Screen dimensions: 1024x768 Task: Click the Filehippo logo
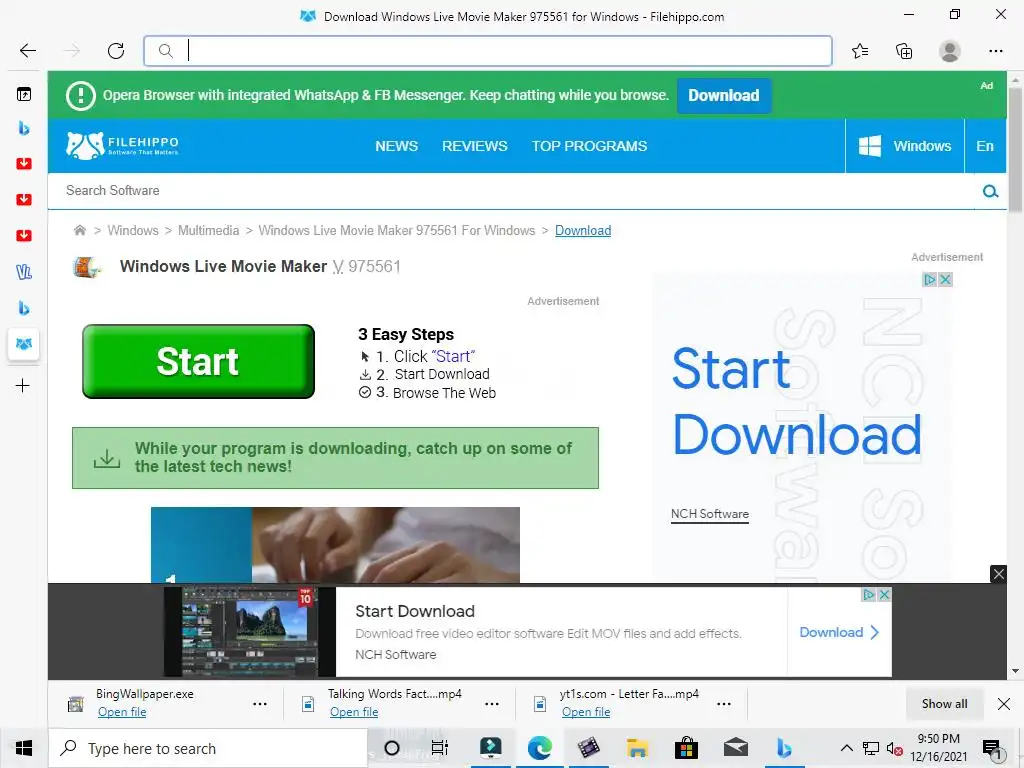[x=122, y=146]
